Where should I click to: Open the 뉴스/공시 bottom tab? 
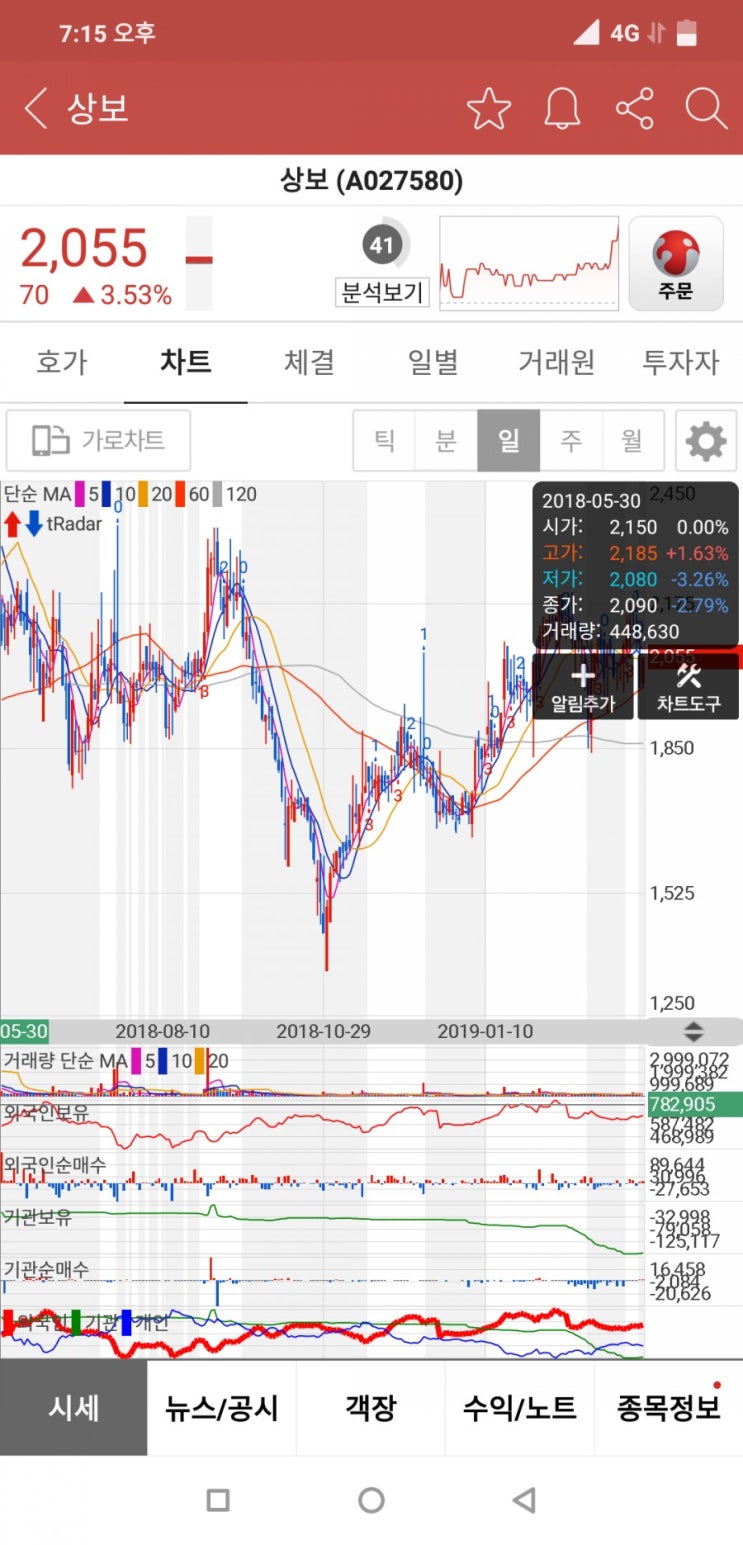(222, 1408)
